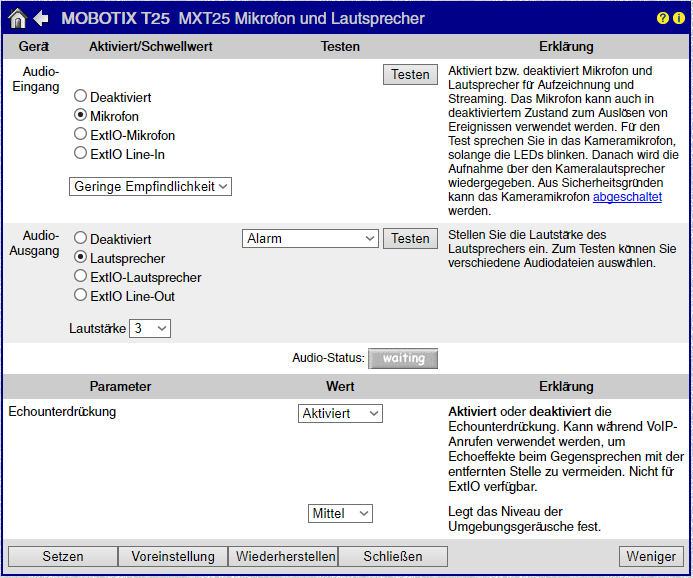Click Testen button next to Alarm

coord(410,239)
